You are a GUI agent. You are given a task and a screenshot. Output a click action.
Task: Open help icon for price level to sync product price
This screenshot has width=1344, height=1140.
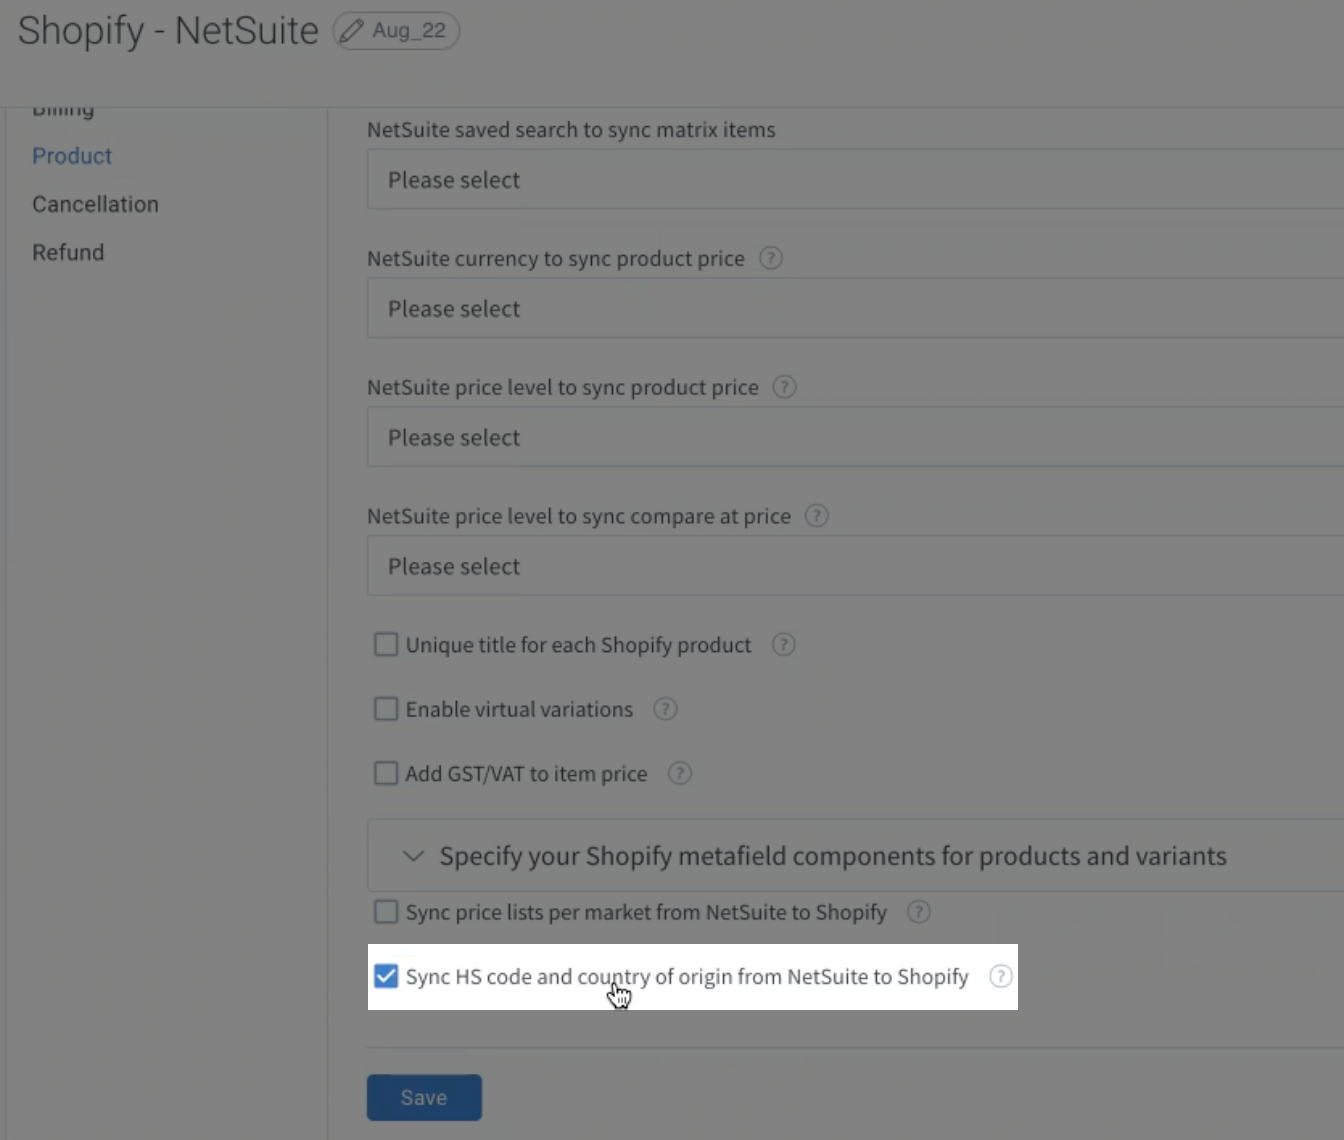785,387
